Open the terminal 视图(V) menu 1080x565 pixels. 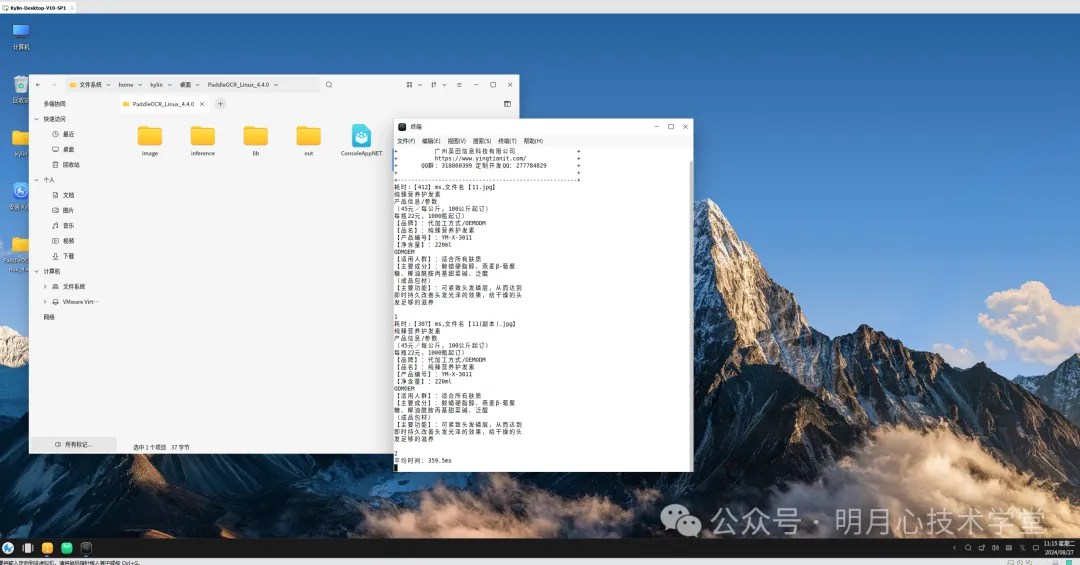(457, 141)
